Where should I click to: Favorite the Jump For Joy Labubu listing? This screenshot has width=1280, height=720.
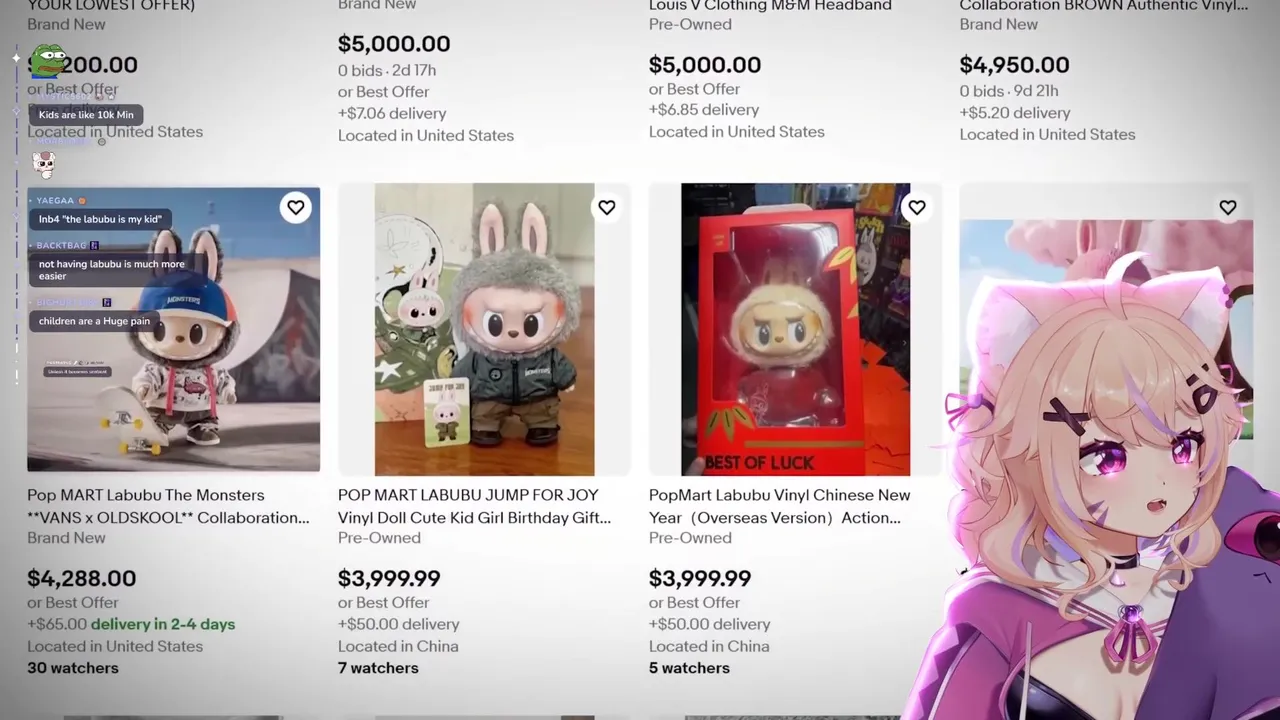pyautogui.click(x=606, y=207)
